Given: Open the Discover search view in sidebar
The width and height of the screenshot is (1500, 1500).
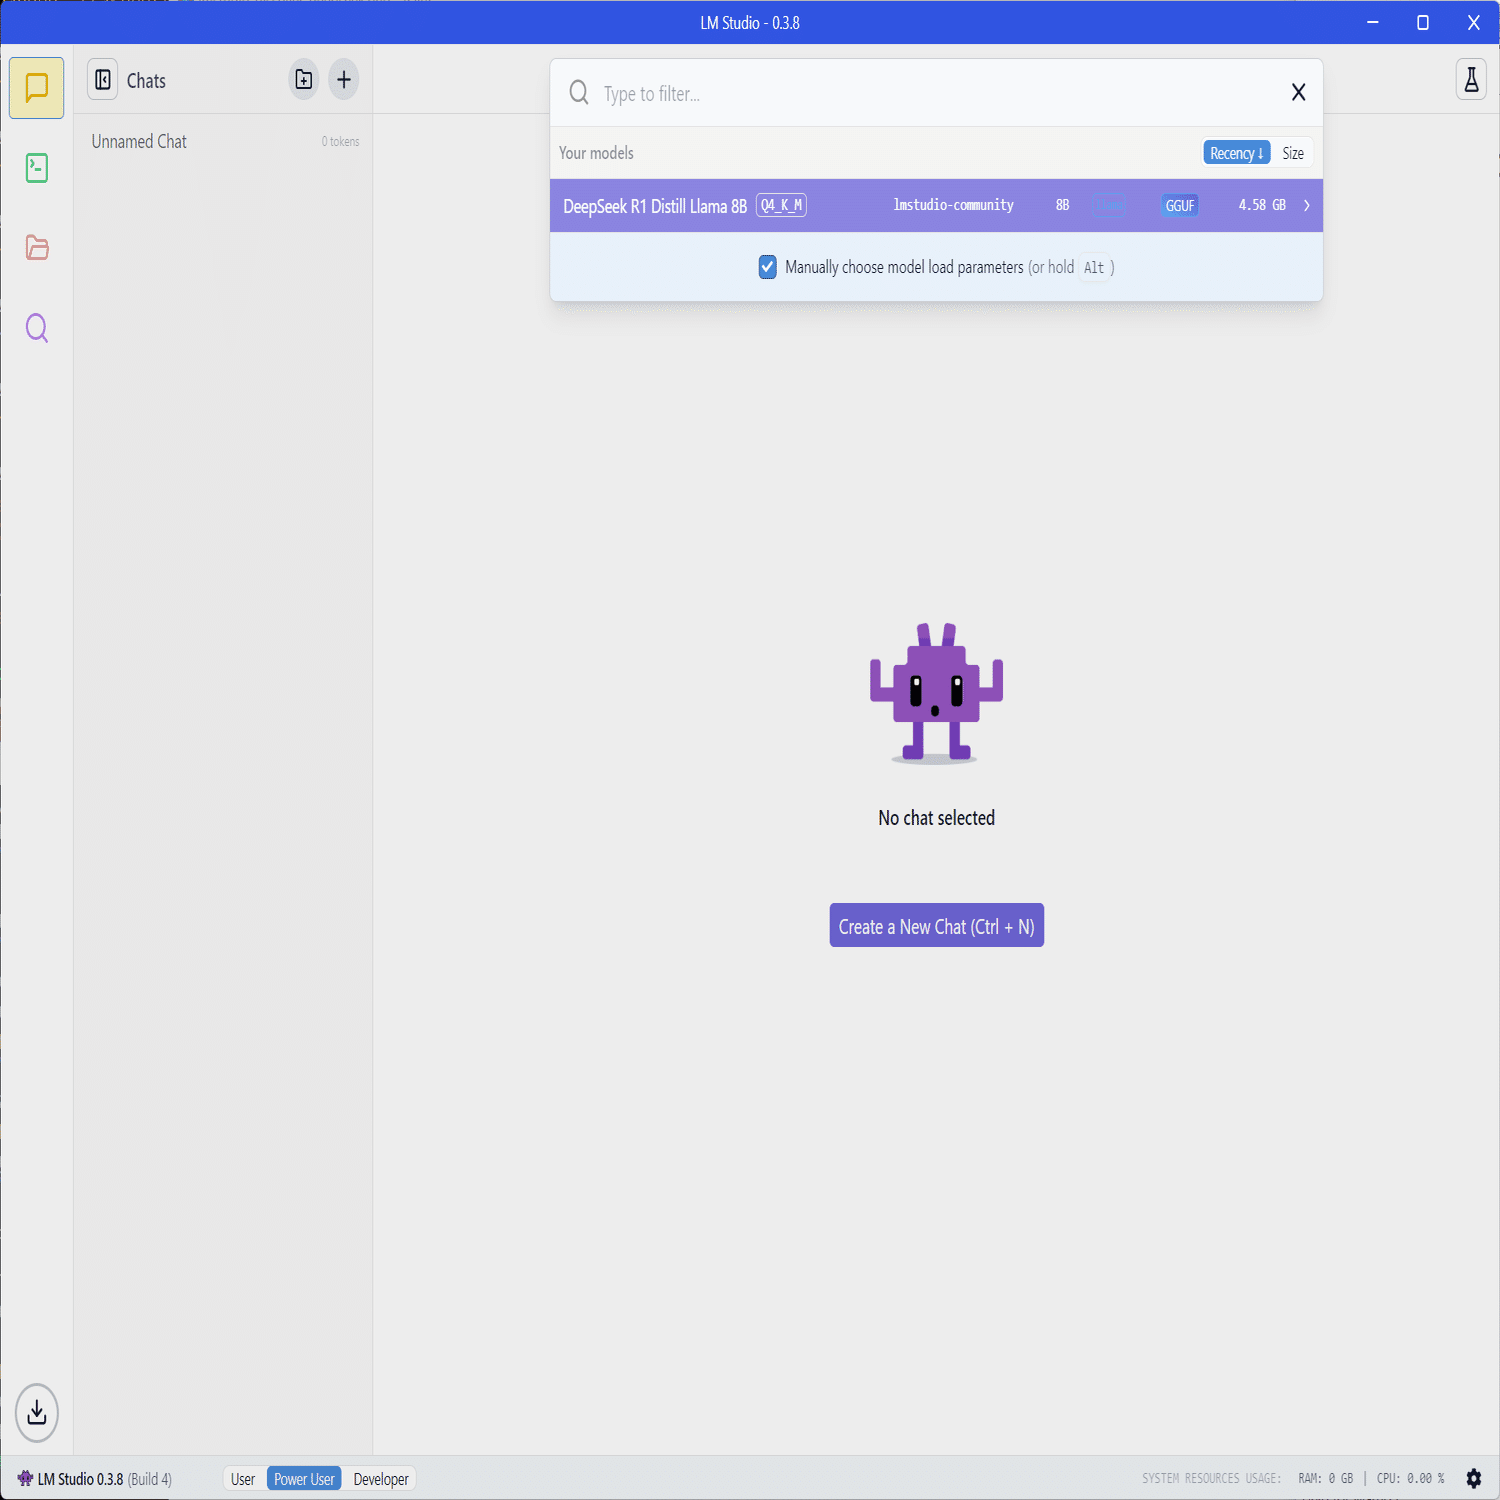Looking at the screenshot, I should 37,328.
